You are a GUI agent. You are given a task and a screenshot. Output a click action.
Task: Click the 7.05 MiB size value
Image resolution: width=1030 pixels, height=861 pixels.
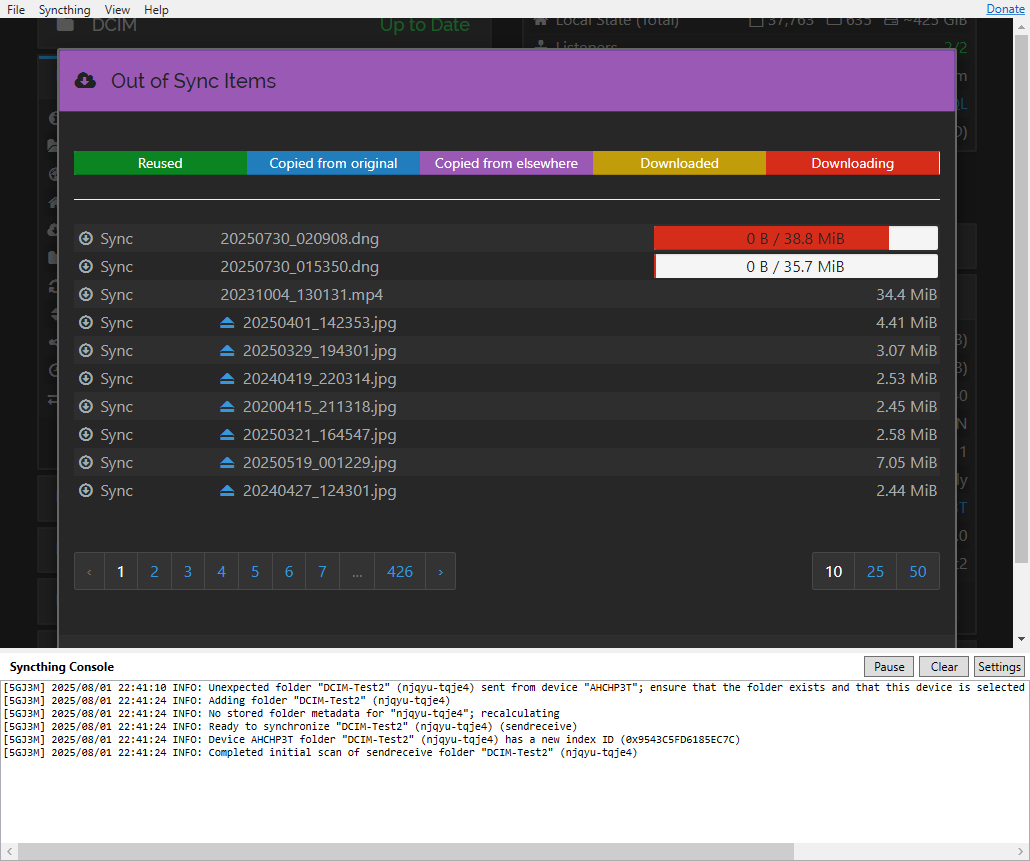pos(907,462)
